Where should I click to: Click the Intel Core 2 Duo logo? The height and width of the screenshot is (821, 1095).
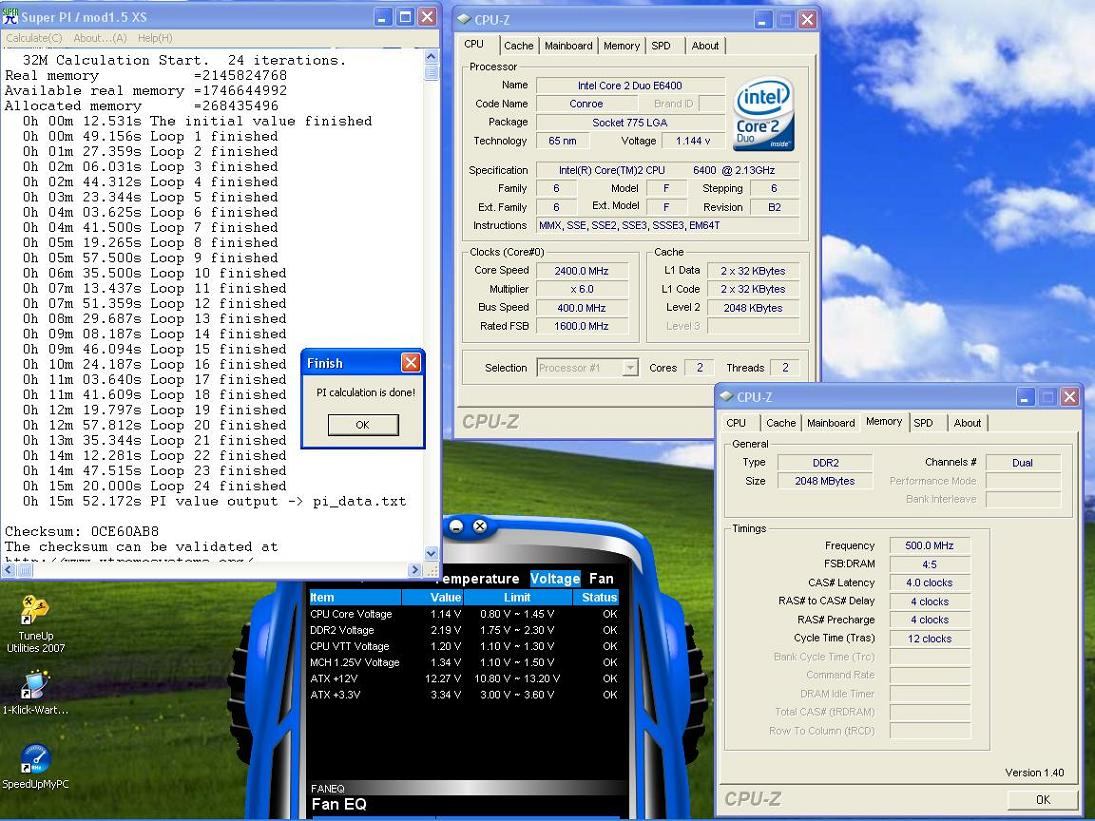(x=764, y=113)
